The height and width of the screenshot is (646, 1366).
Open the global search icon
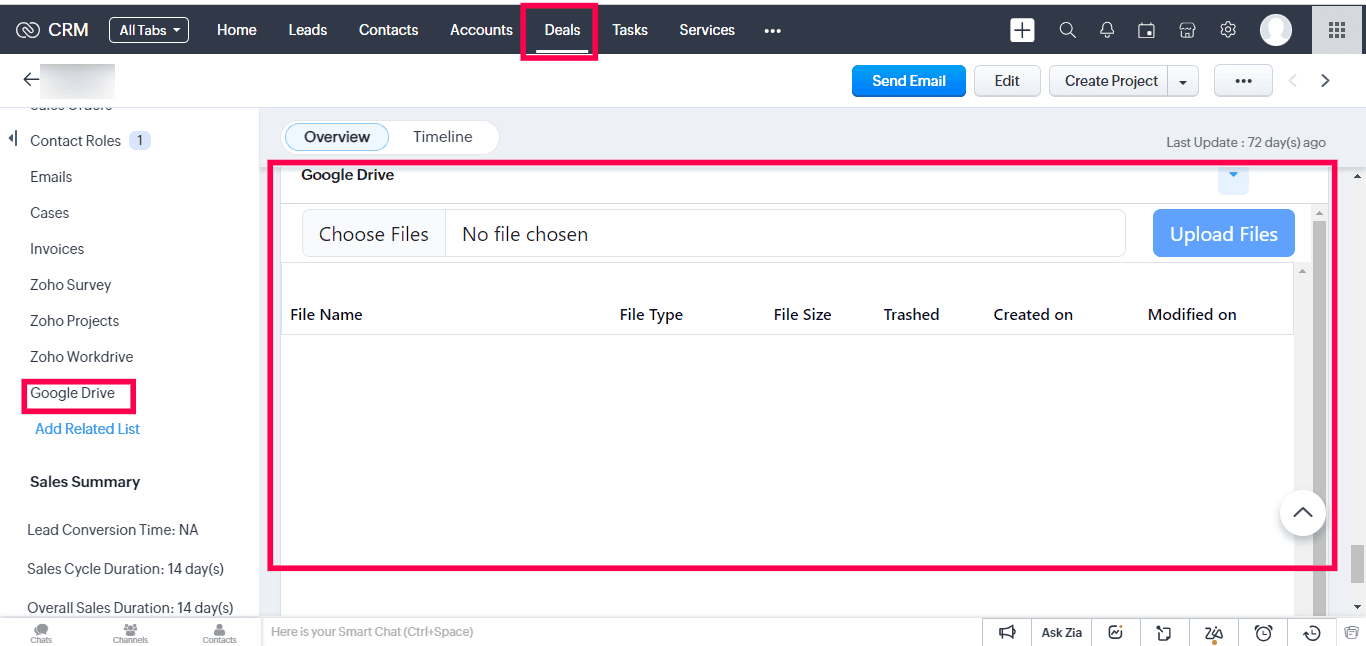pyautogui.click(x=1067, y=30)
